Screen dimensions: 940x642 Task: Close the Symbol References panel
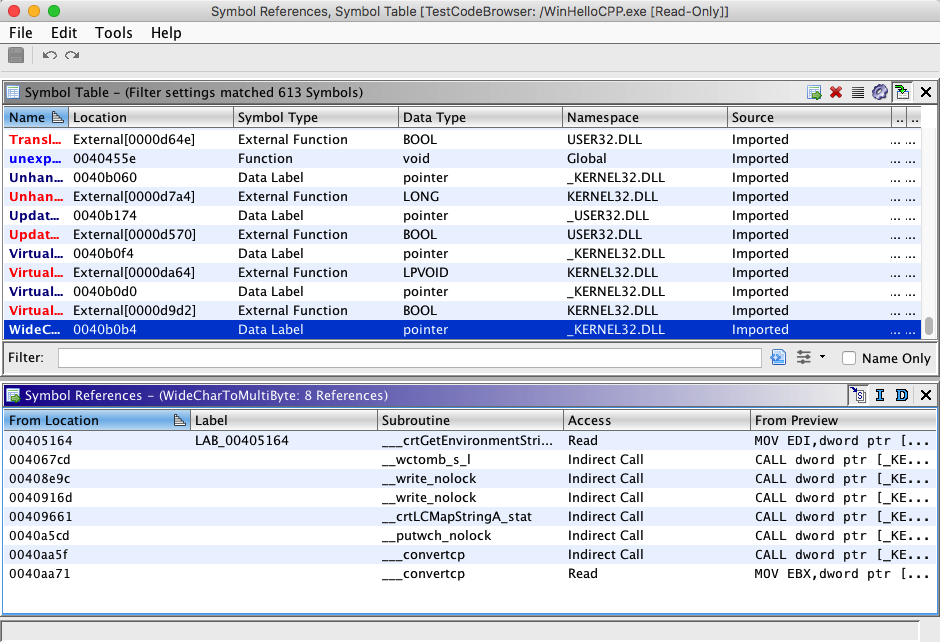pyautogui.click(x=925, y=395)
